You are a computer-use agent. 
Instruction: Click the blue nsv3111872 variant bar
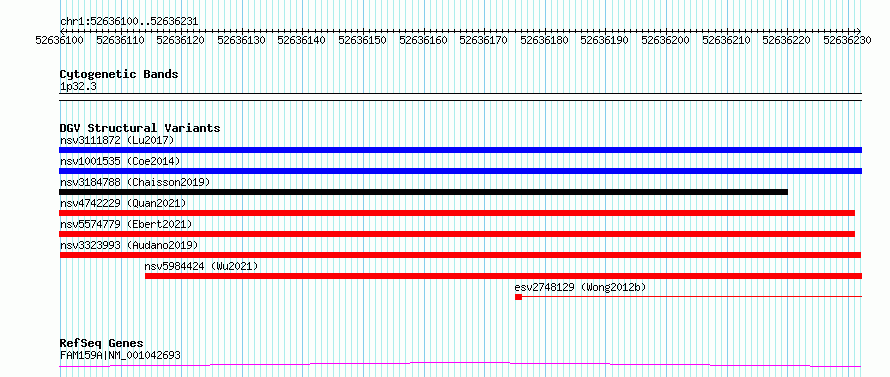[x=460, y=150]
